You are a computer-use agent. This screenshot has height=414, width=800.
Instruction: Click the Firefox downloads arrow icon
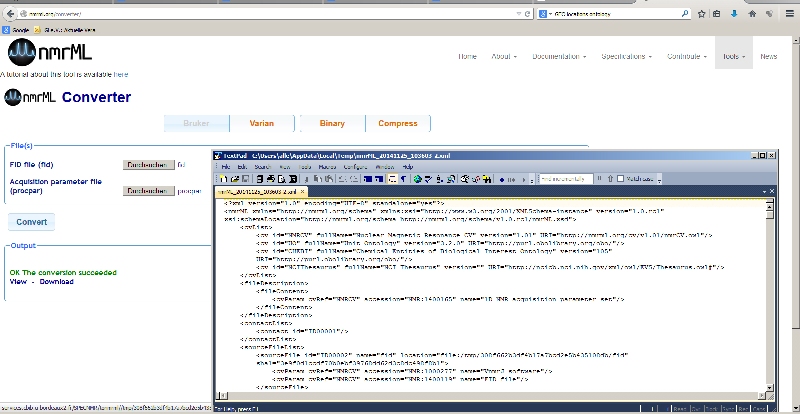click(x=734, y=14)
